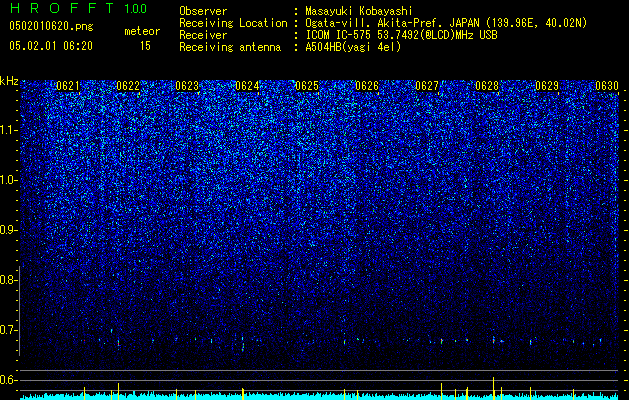The image size is (629, 400).
Task: Click the 'Receiving antenna' label
Action: [230, 47]
